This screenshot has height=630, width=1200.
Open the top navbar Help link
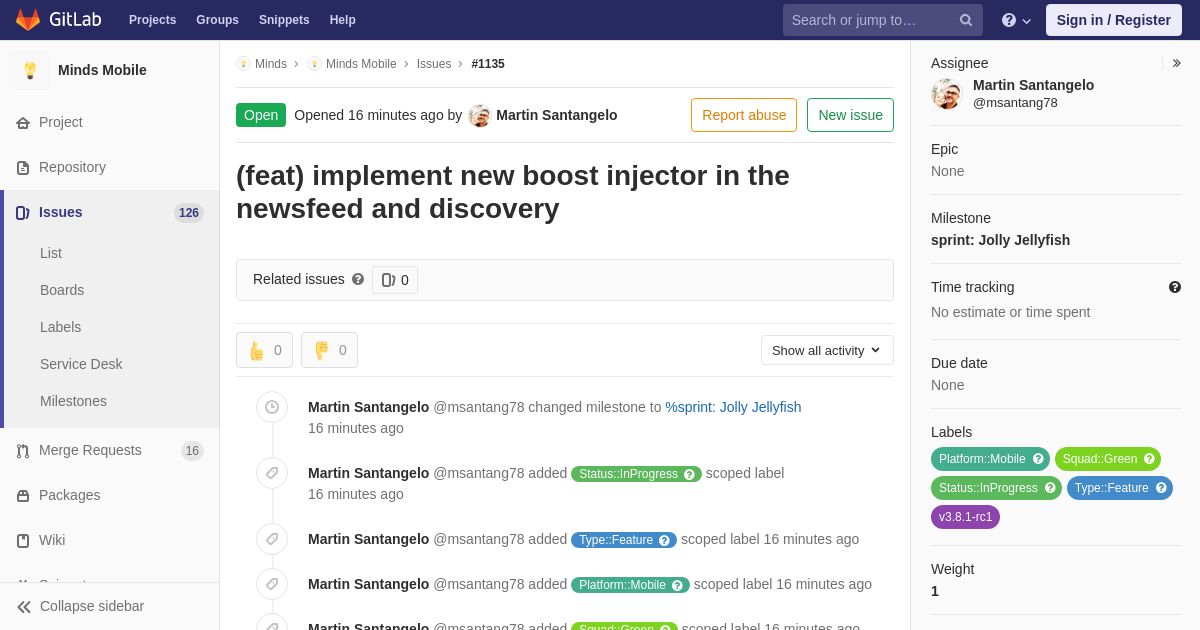(x=343, y=20)
